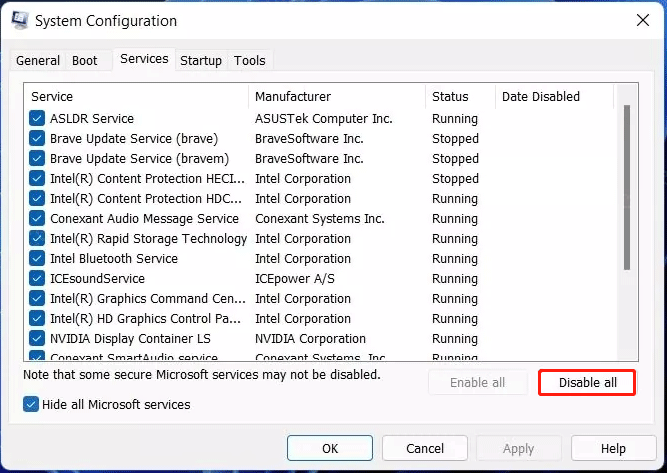Click the Apply button

tap(519, 448)
